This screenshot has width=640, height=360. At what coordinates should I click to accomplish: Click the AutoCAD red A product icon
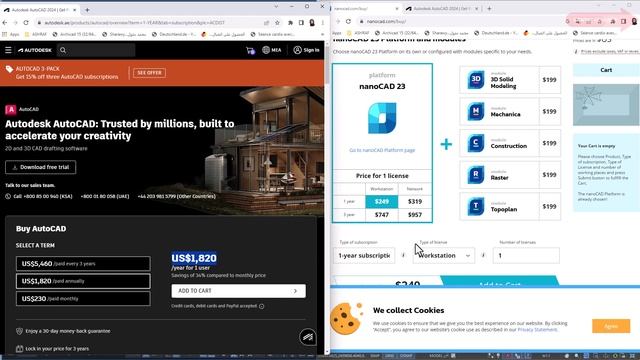coord(11,109)
